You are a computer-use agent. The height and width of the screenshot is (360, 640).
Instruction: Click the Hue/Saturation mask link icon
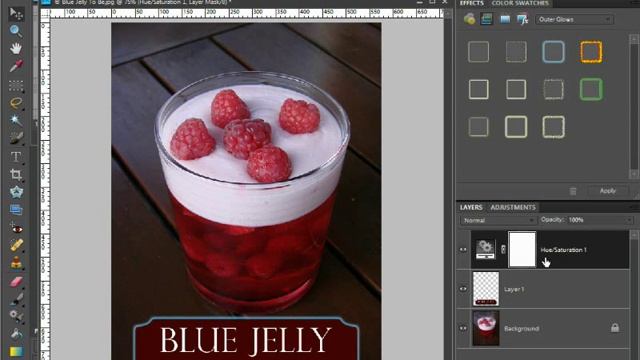click(503, 249)
